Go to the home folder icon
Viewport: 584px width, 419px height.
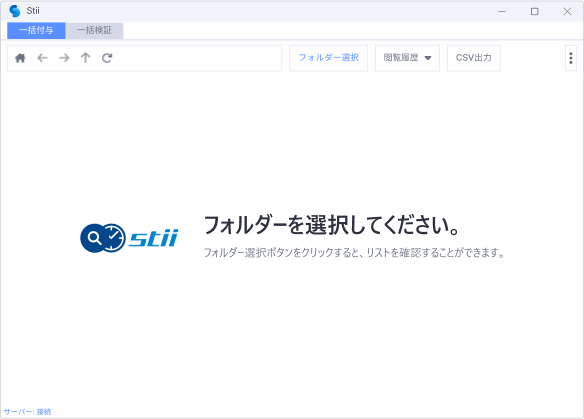pos(20,58)
